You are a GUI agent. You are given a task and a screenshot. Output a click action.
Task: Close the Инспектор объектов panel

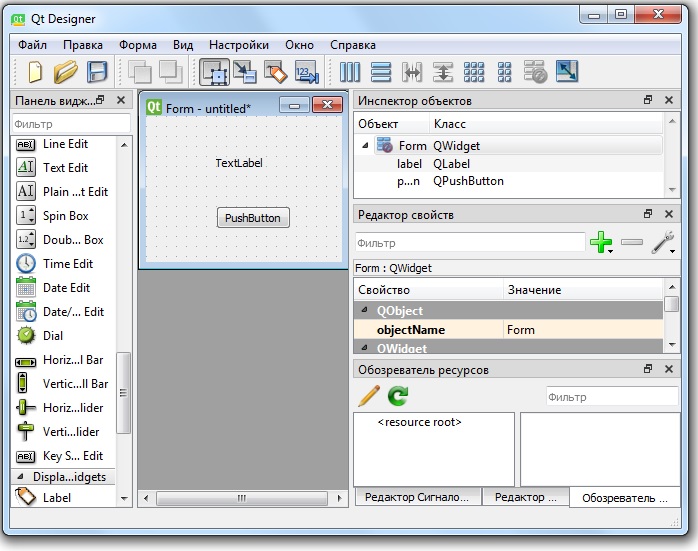coord(669,100)
